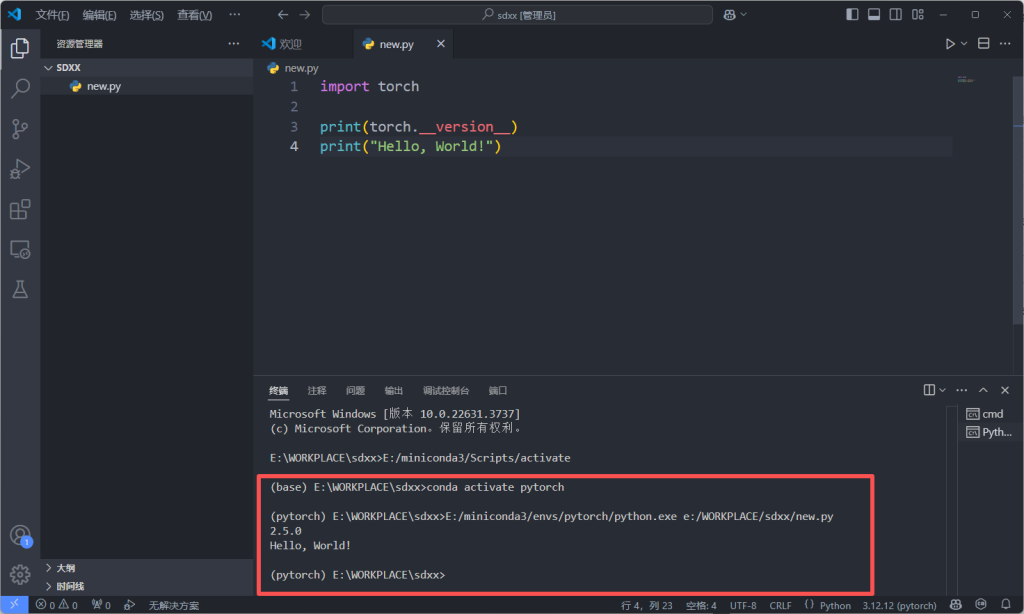Screen dimensions: 1024x614
Task: Switch to the 欢迎 editor tab
Action: [290, 44]
